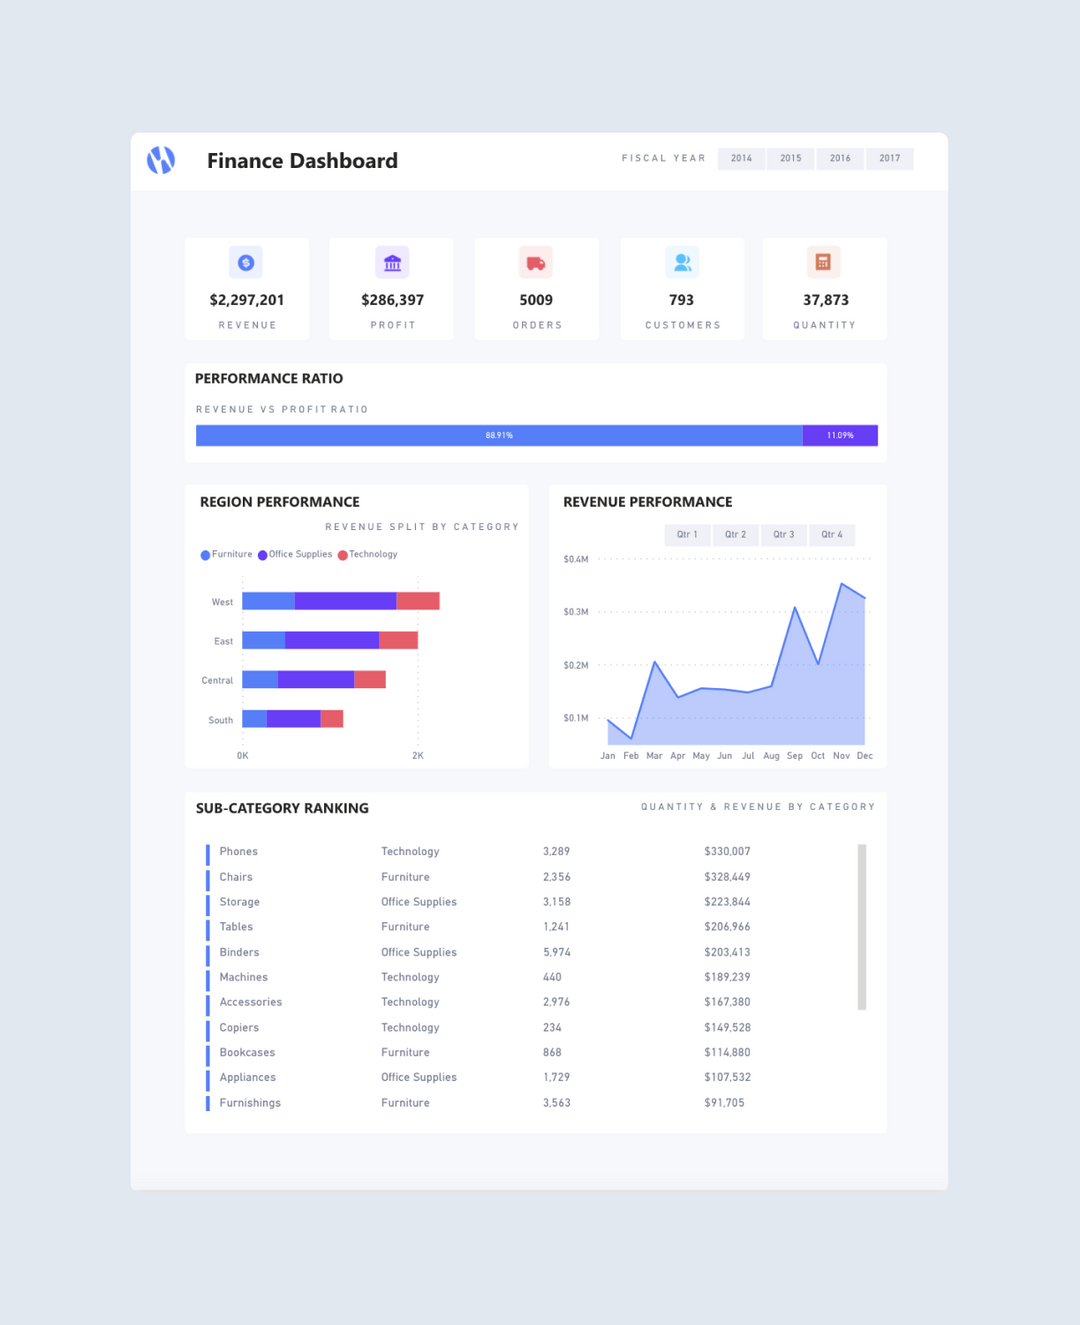Viewport: 1080px width, 1325px height.
Task: Select fiscal year 2014
Action: click(741, 158)
